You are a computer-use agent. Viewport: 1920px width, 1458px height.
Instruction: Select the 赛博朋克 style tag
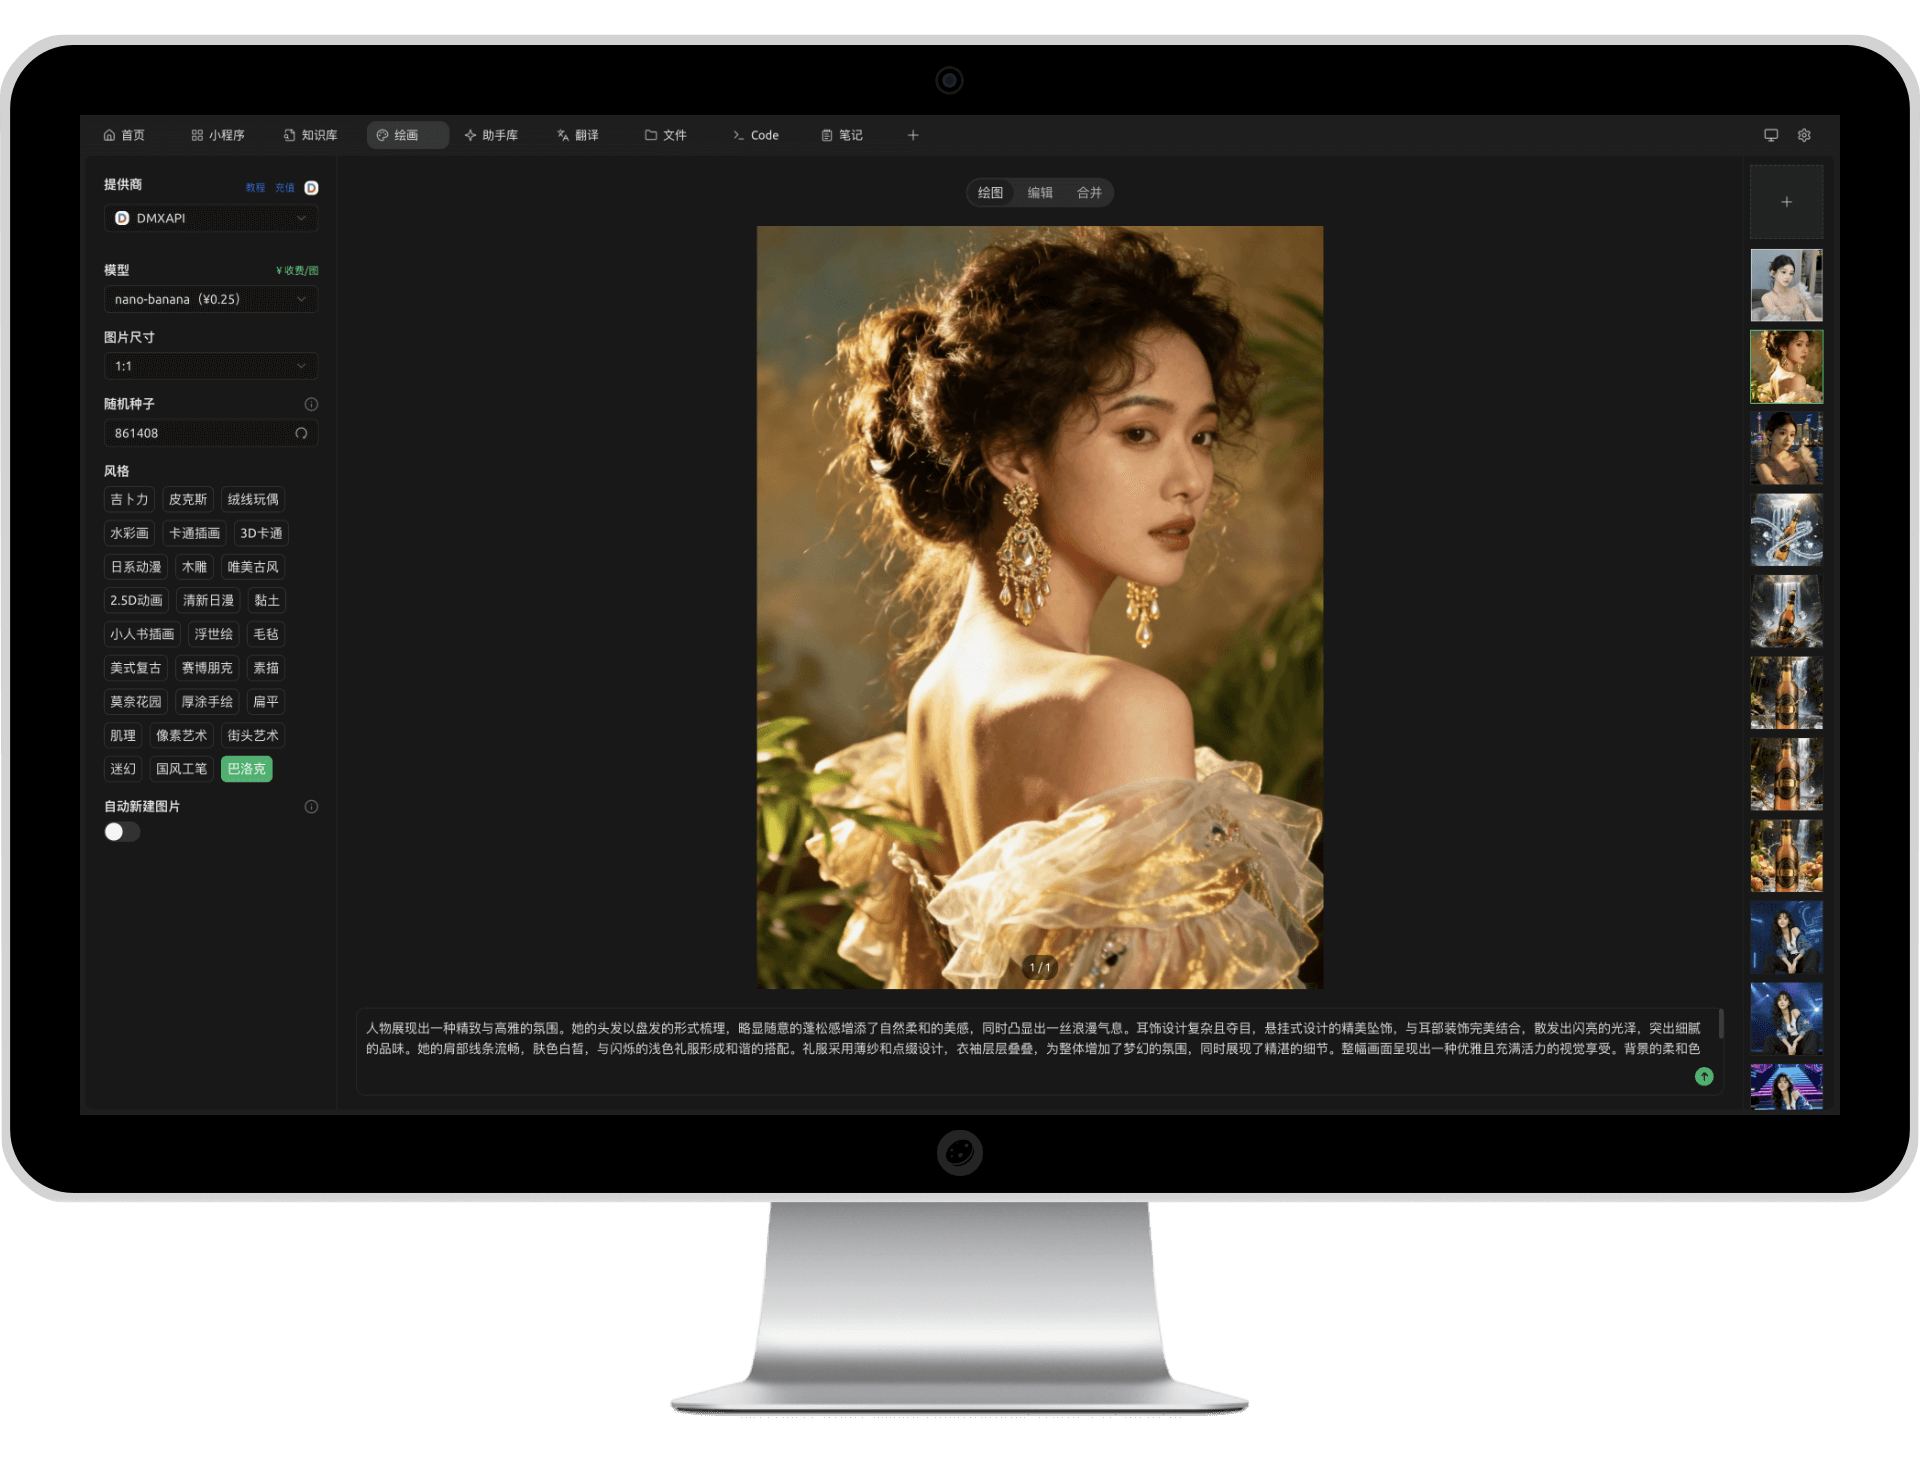pyautogui.click(x=207, y=668)
